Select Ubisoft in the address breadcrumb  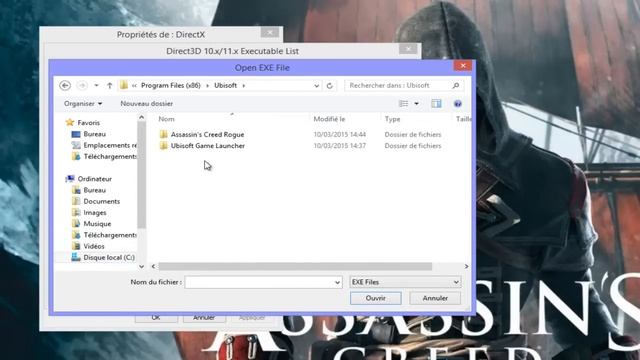[x=225, y=85]
